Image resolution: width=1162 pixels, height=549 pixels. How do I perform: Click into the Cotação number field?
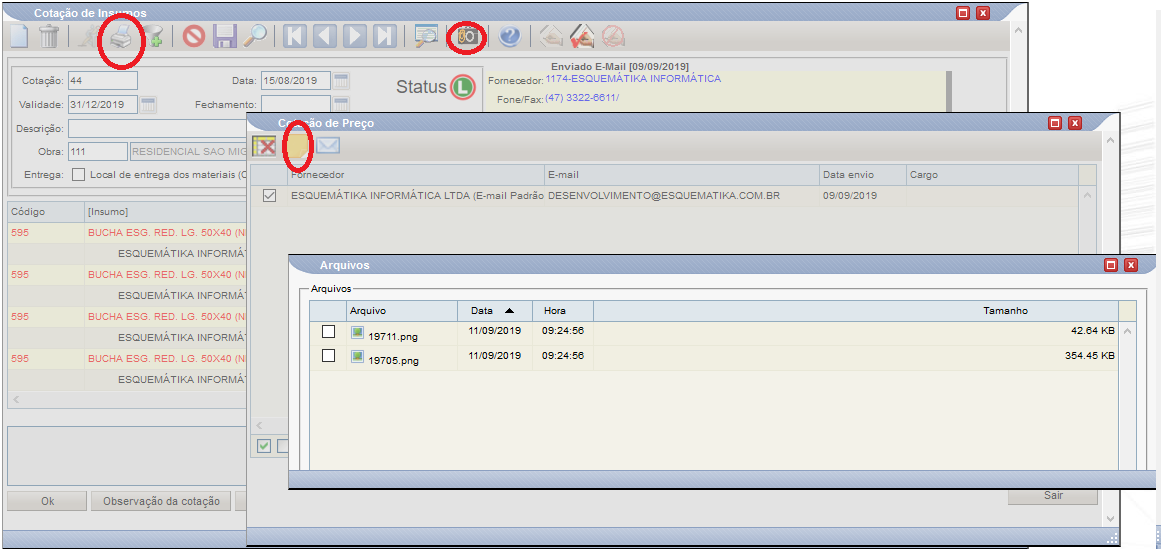pyautogui.click(x=102, y=81)
